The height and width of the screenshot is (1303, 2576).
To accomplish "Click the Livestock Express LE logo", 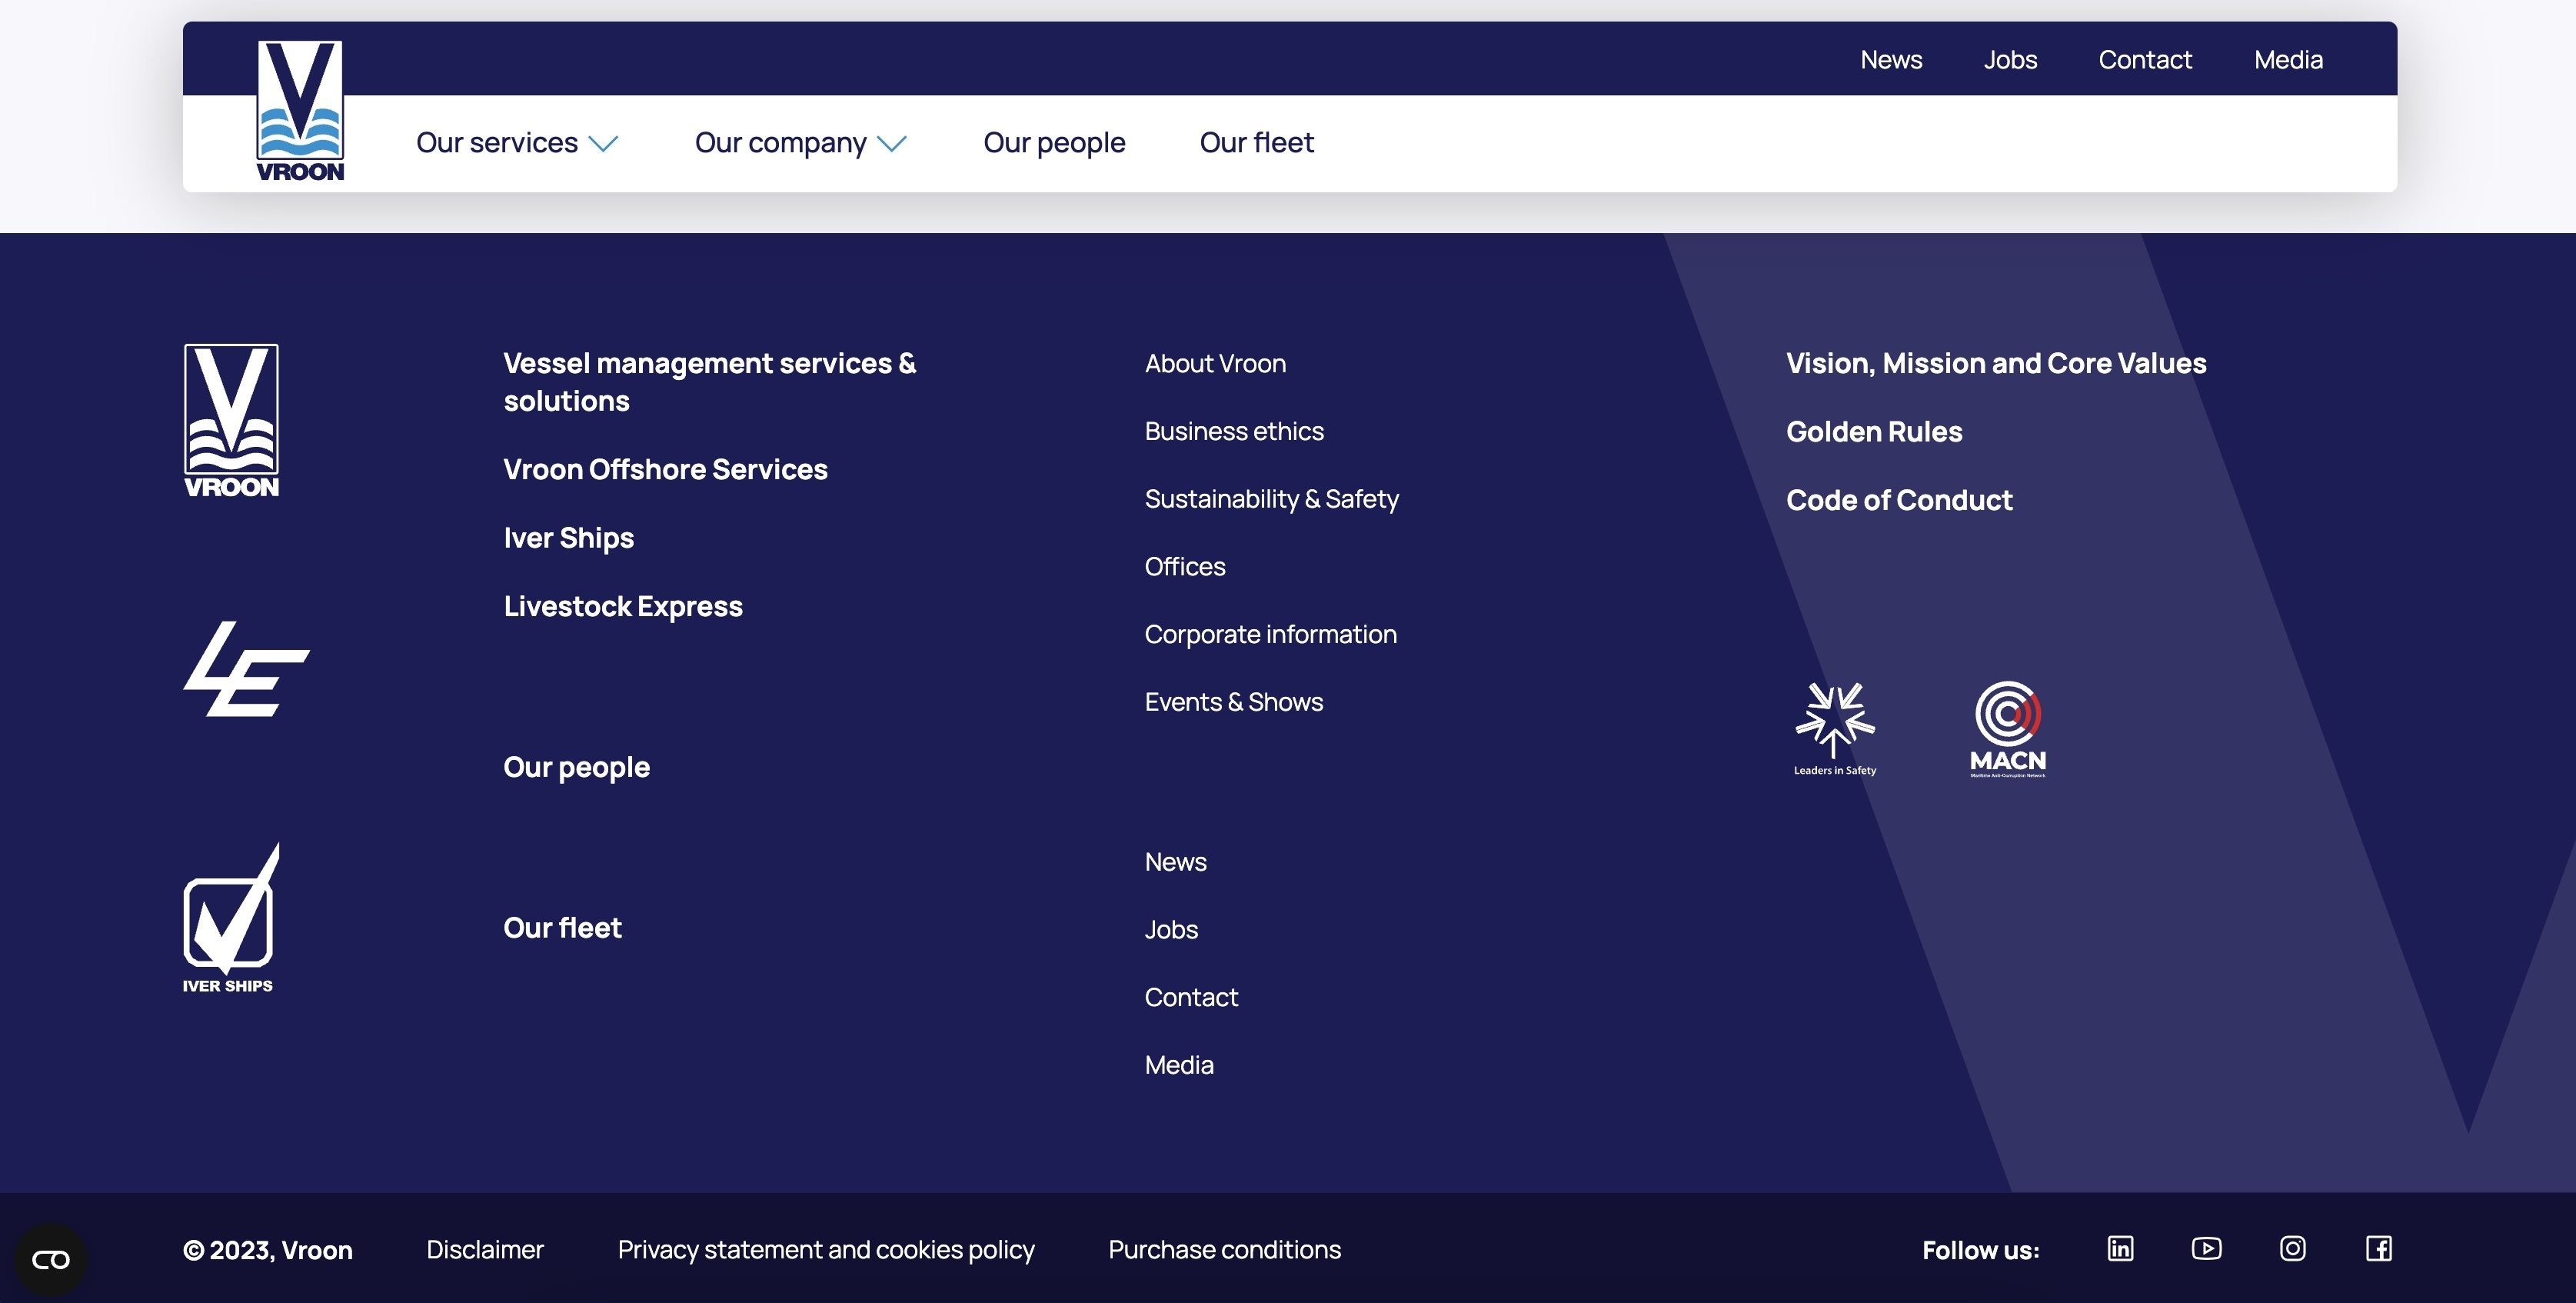I will 246,668.
